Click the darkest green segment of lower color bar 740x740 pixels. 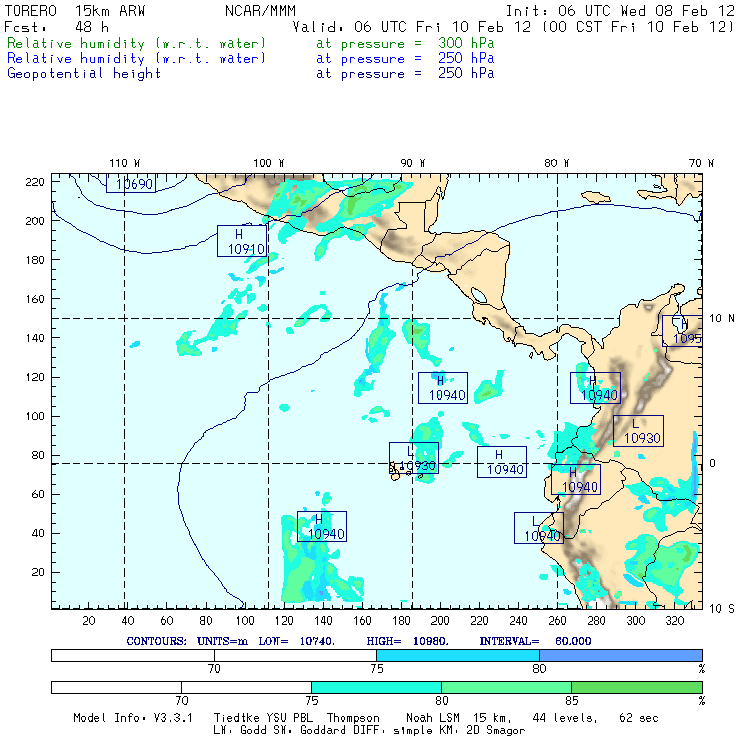pos(636,687)
